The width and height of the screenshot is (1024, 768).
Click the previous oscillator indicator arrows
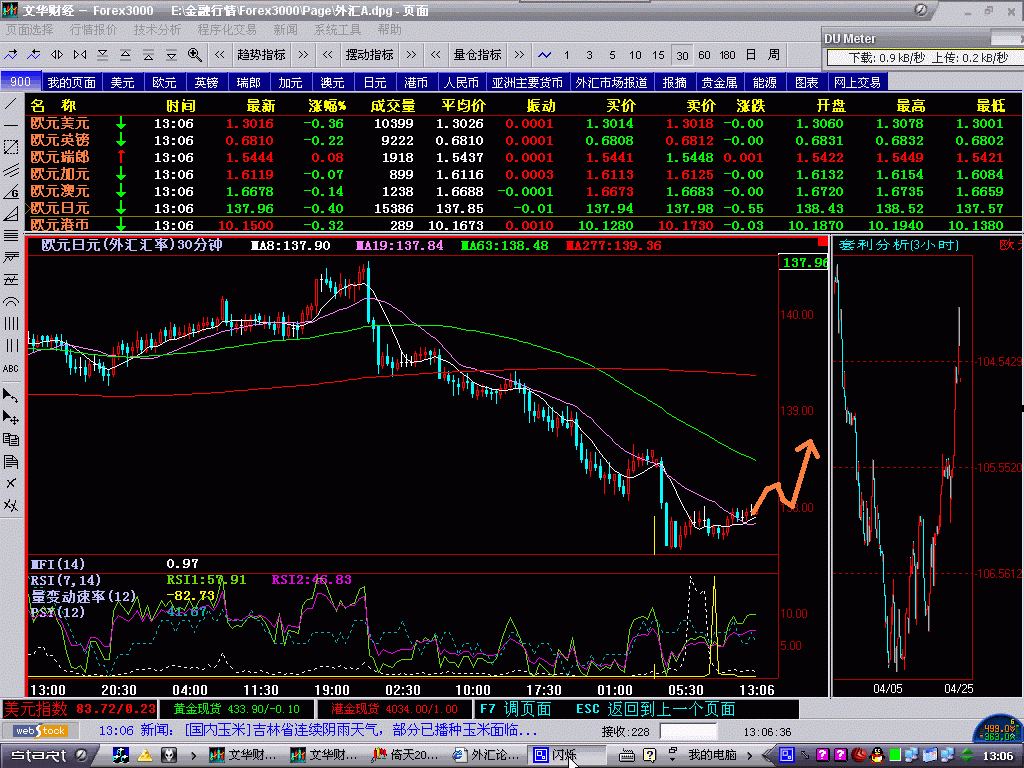[x=328, y=55]
